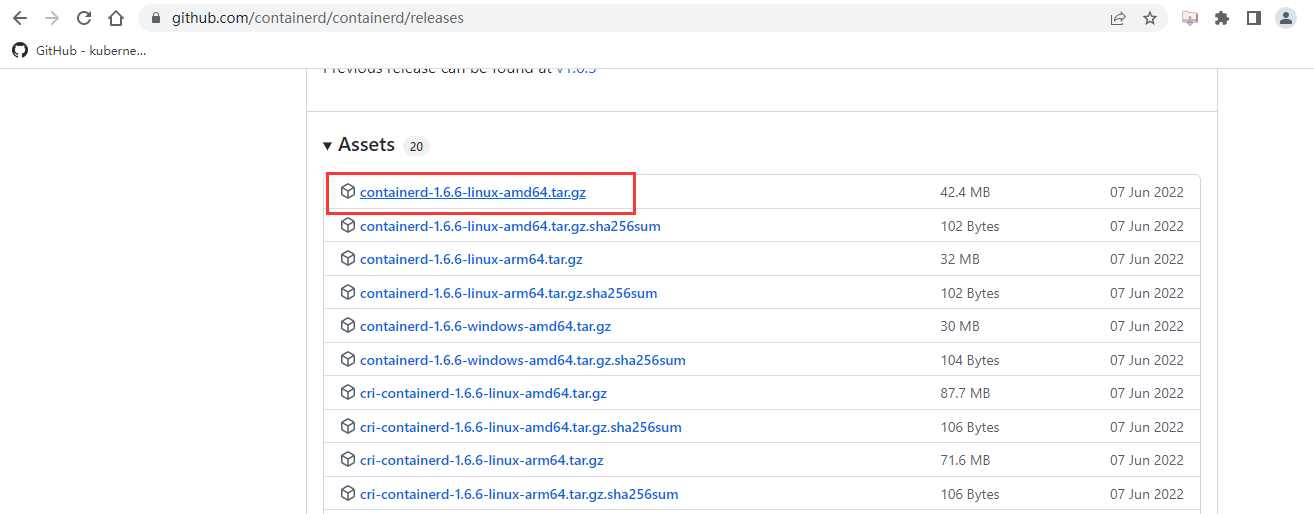This screenshot has width=1314, height=514.
Task: Select the 42.4 MB file size
Action: pyautogui.click(x=965, y=192)
